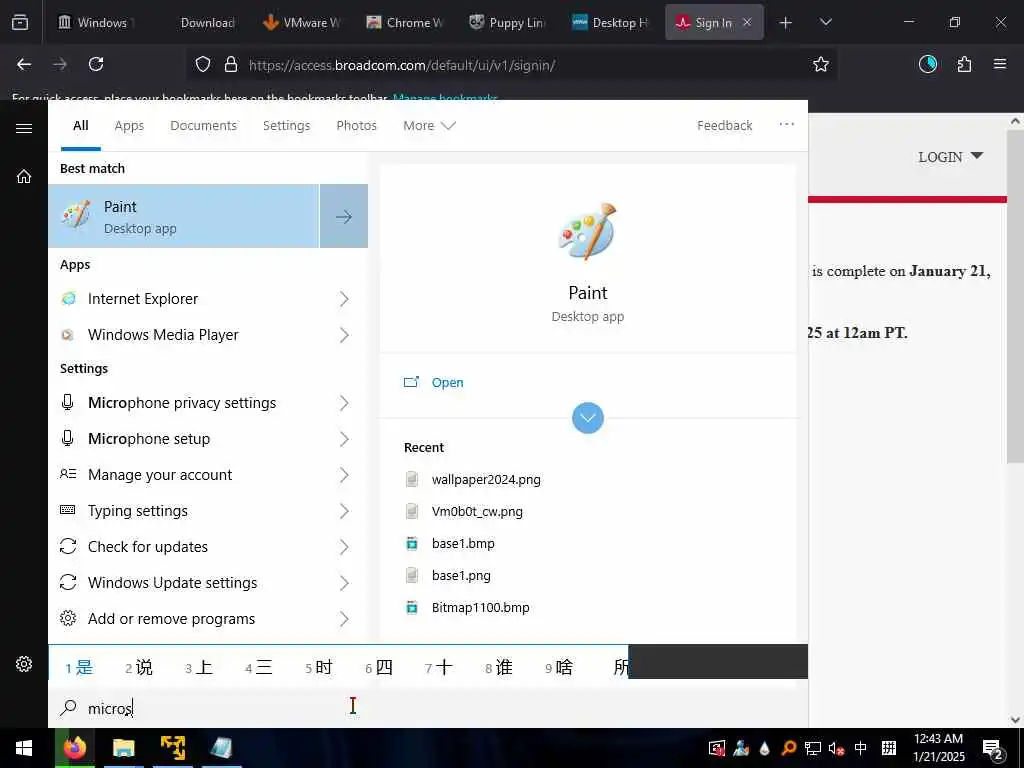Open recent file wallpaper2024.png
Screen dimensions: 1024x768
tap(486, 479)
